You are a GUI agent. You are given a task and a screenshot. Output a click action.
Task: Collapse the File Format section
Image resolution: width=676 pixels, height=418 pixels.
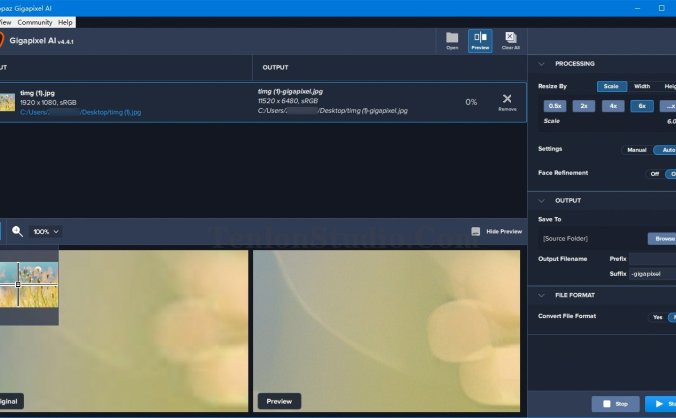click(540, 295)
